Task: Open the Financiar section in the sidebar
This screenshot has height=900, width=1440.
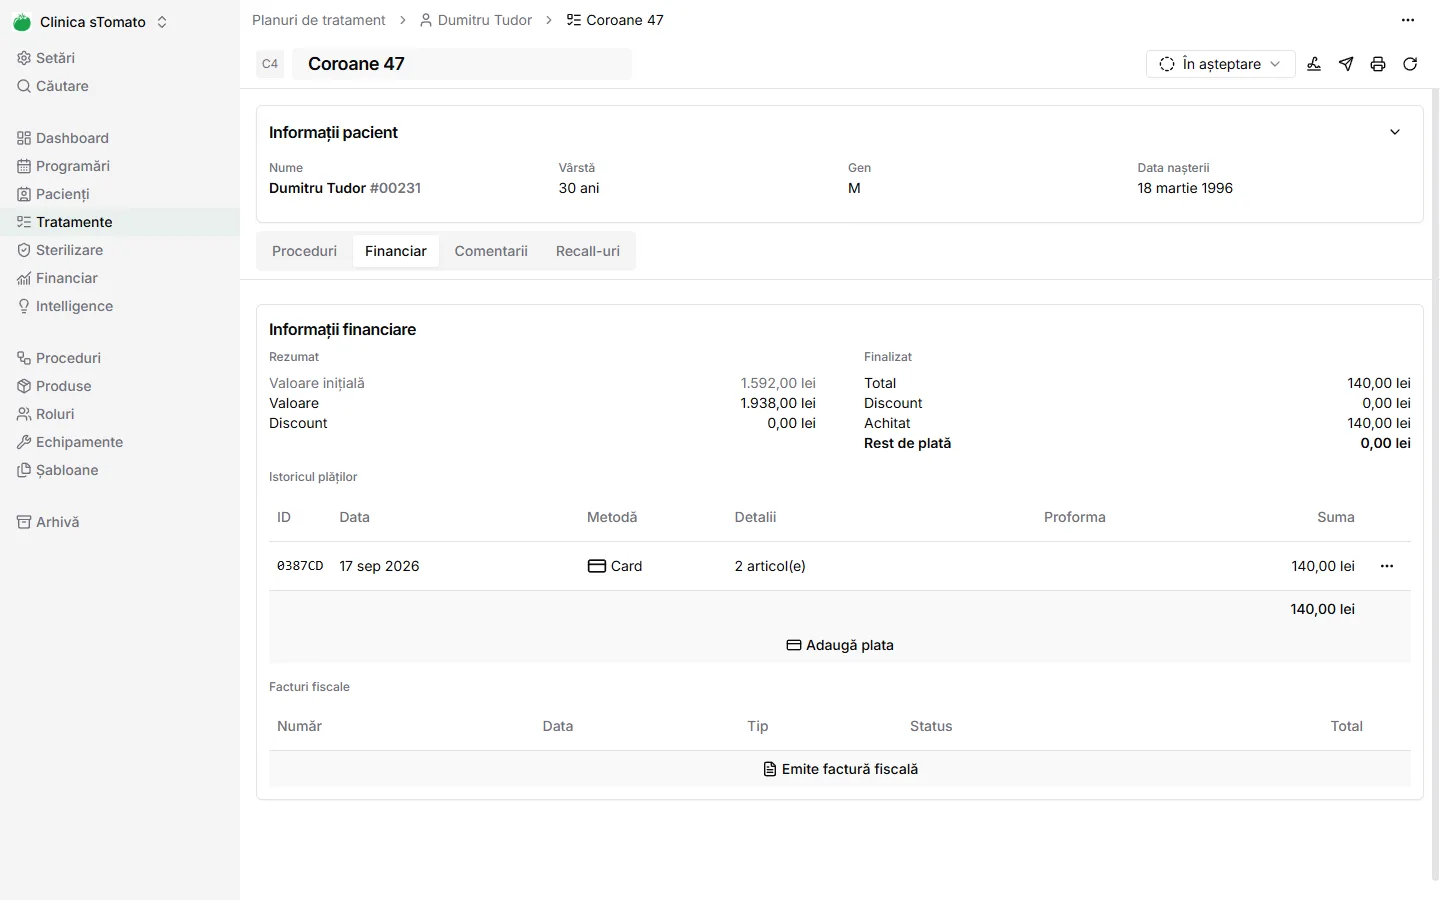Action: pos(120,278)
